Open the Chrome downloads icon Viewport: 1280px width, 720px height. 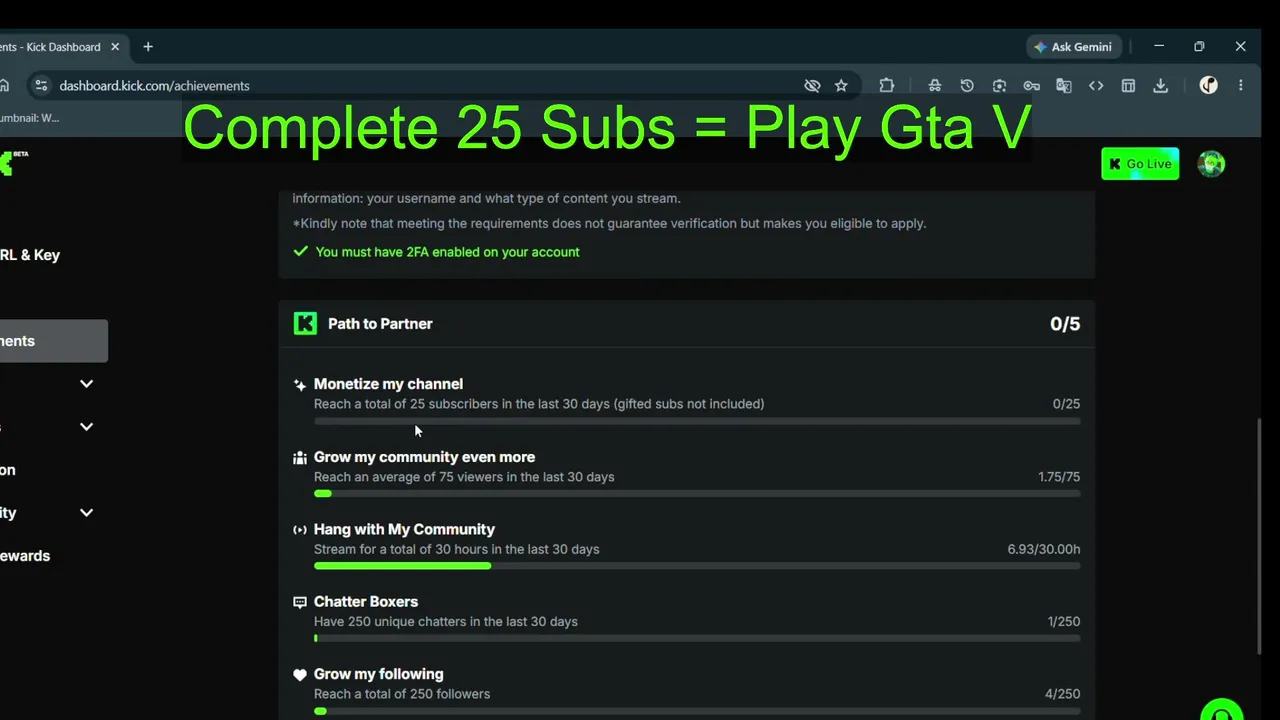1160,86
